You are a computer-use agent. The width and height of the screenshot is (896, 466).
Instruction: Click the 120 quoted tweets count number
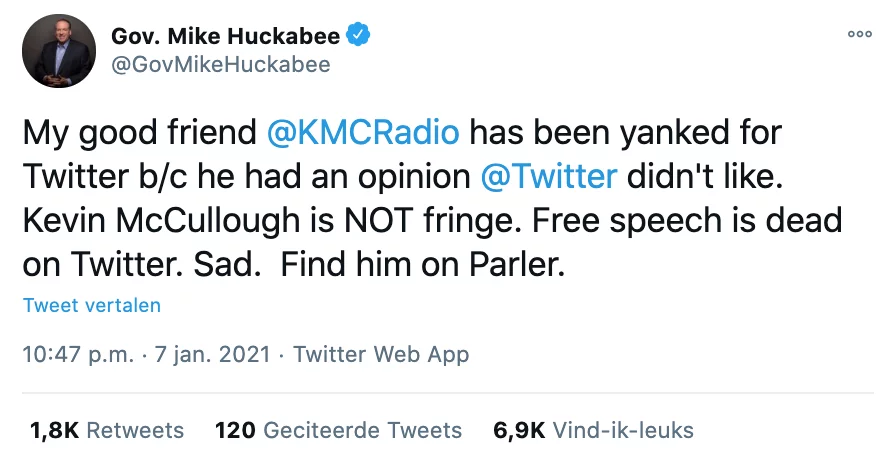pyautogui.click(x=234, y=431)
